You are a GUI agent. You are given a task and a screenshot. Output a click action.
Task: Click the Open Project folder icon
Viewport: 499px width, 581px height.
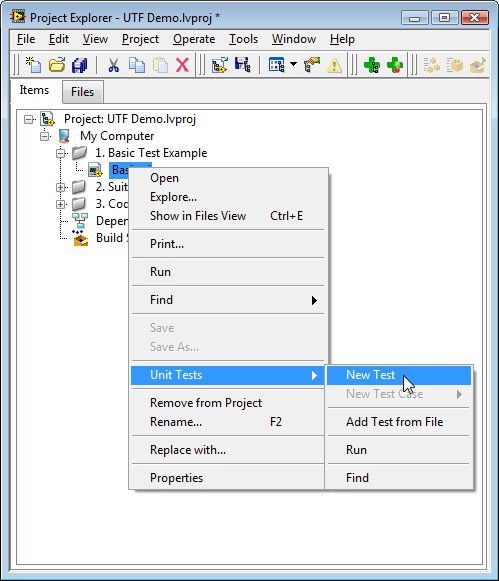[57, 65]
